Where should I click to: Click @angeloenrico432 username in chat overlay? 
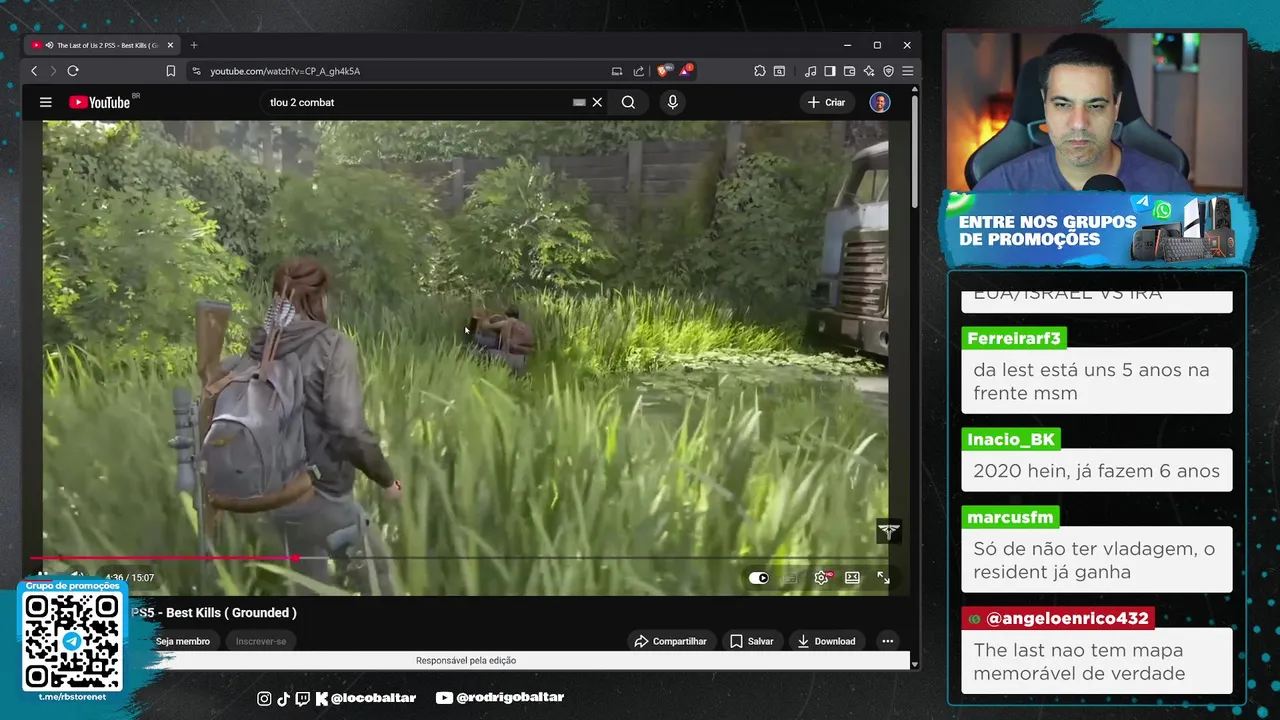(x=1058, y=618)
